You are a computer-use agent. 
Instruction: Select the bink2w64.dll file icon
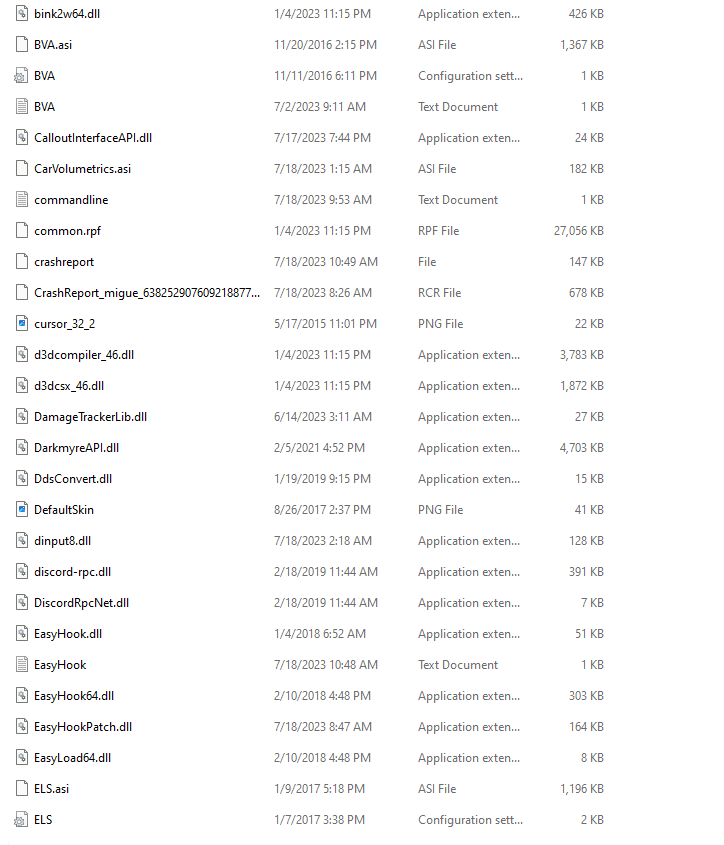pyautogui.click(x=22, y=13)
